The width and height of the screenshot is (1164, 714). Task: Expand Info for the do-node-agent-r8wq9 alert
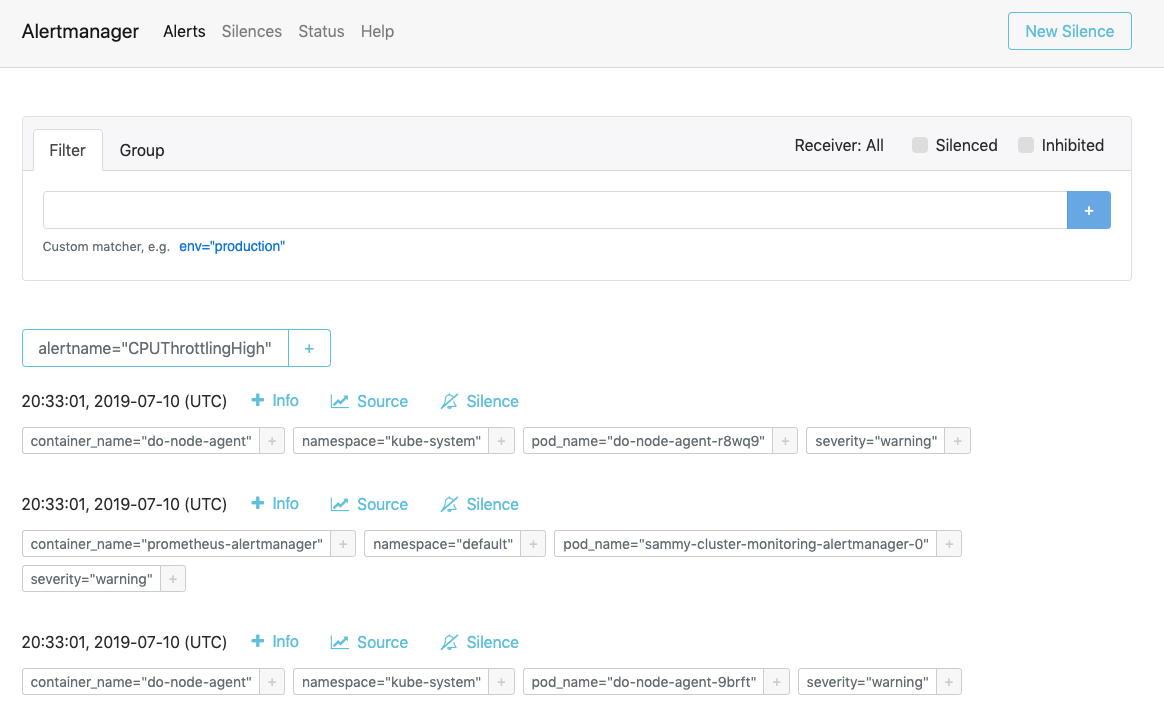pos(275,401)
